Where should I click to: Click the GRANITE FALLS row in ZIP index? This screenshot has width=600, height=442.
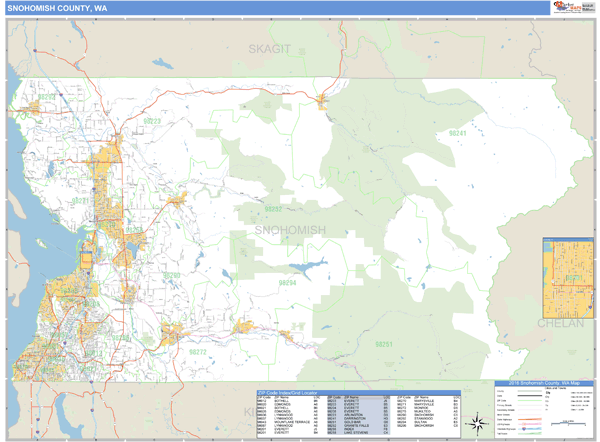coord(359,426)
